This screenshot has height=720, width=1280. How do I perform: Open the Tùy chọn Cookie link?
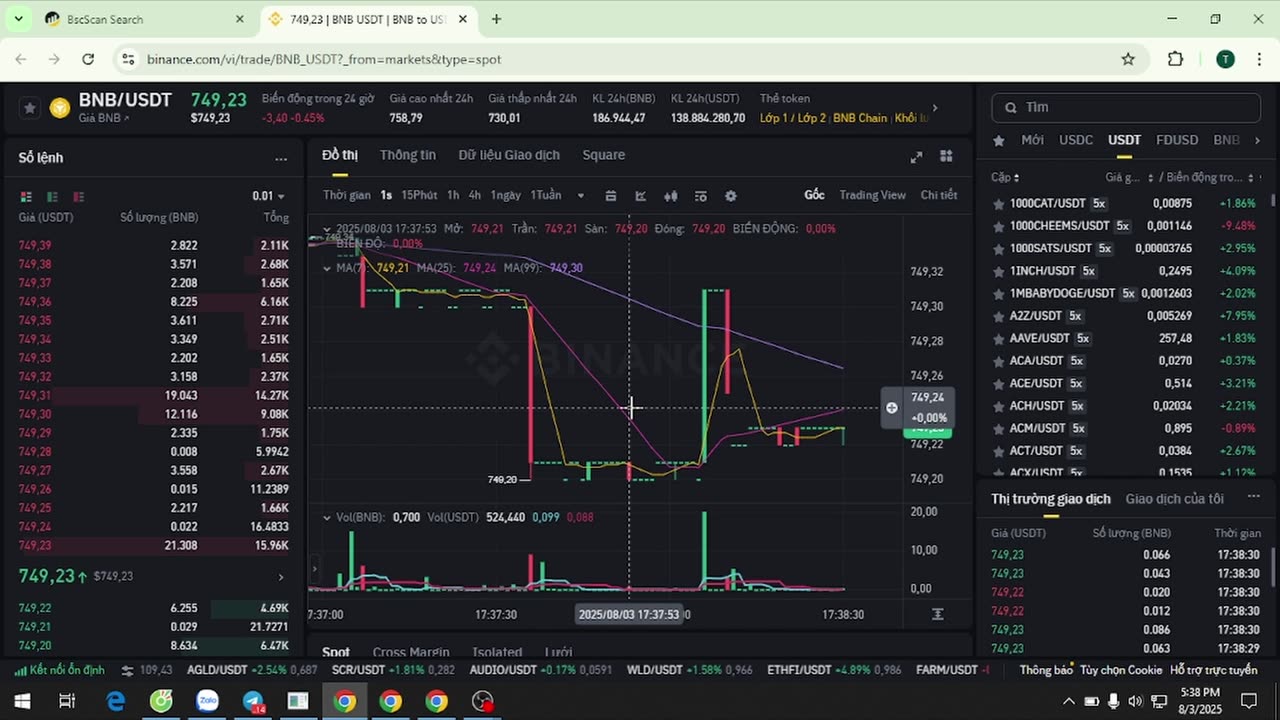click(1121, 670)
